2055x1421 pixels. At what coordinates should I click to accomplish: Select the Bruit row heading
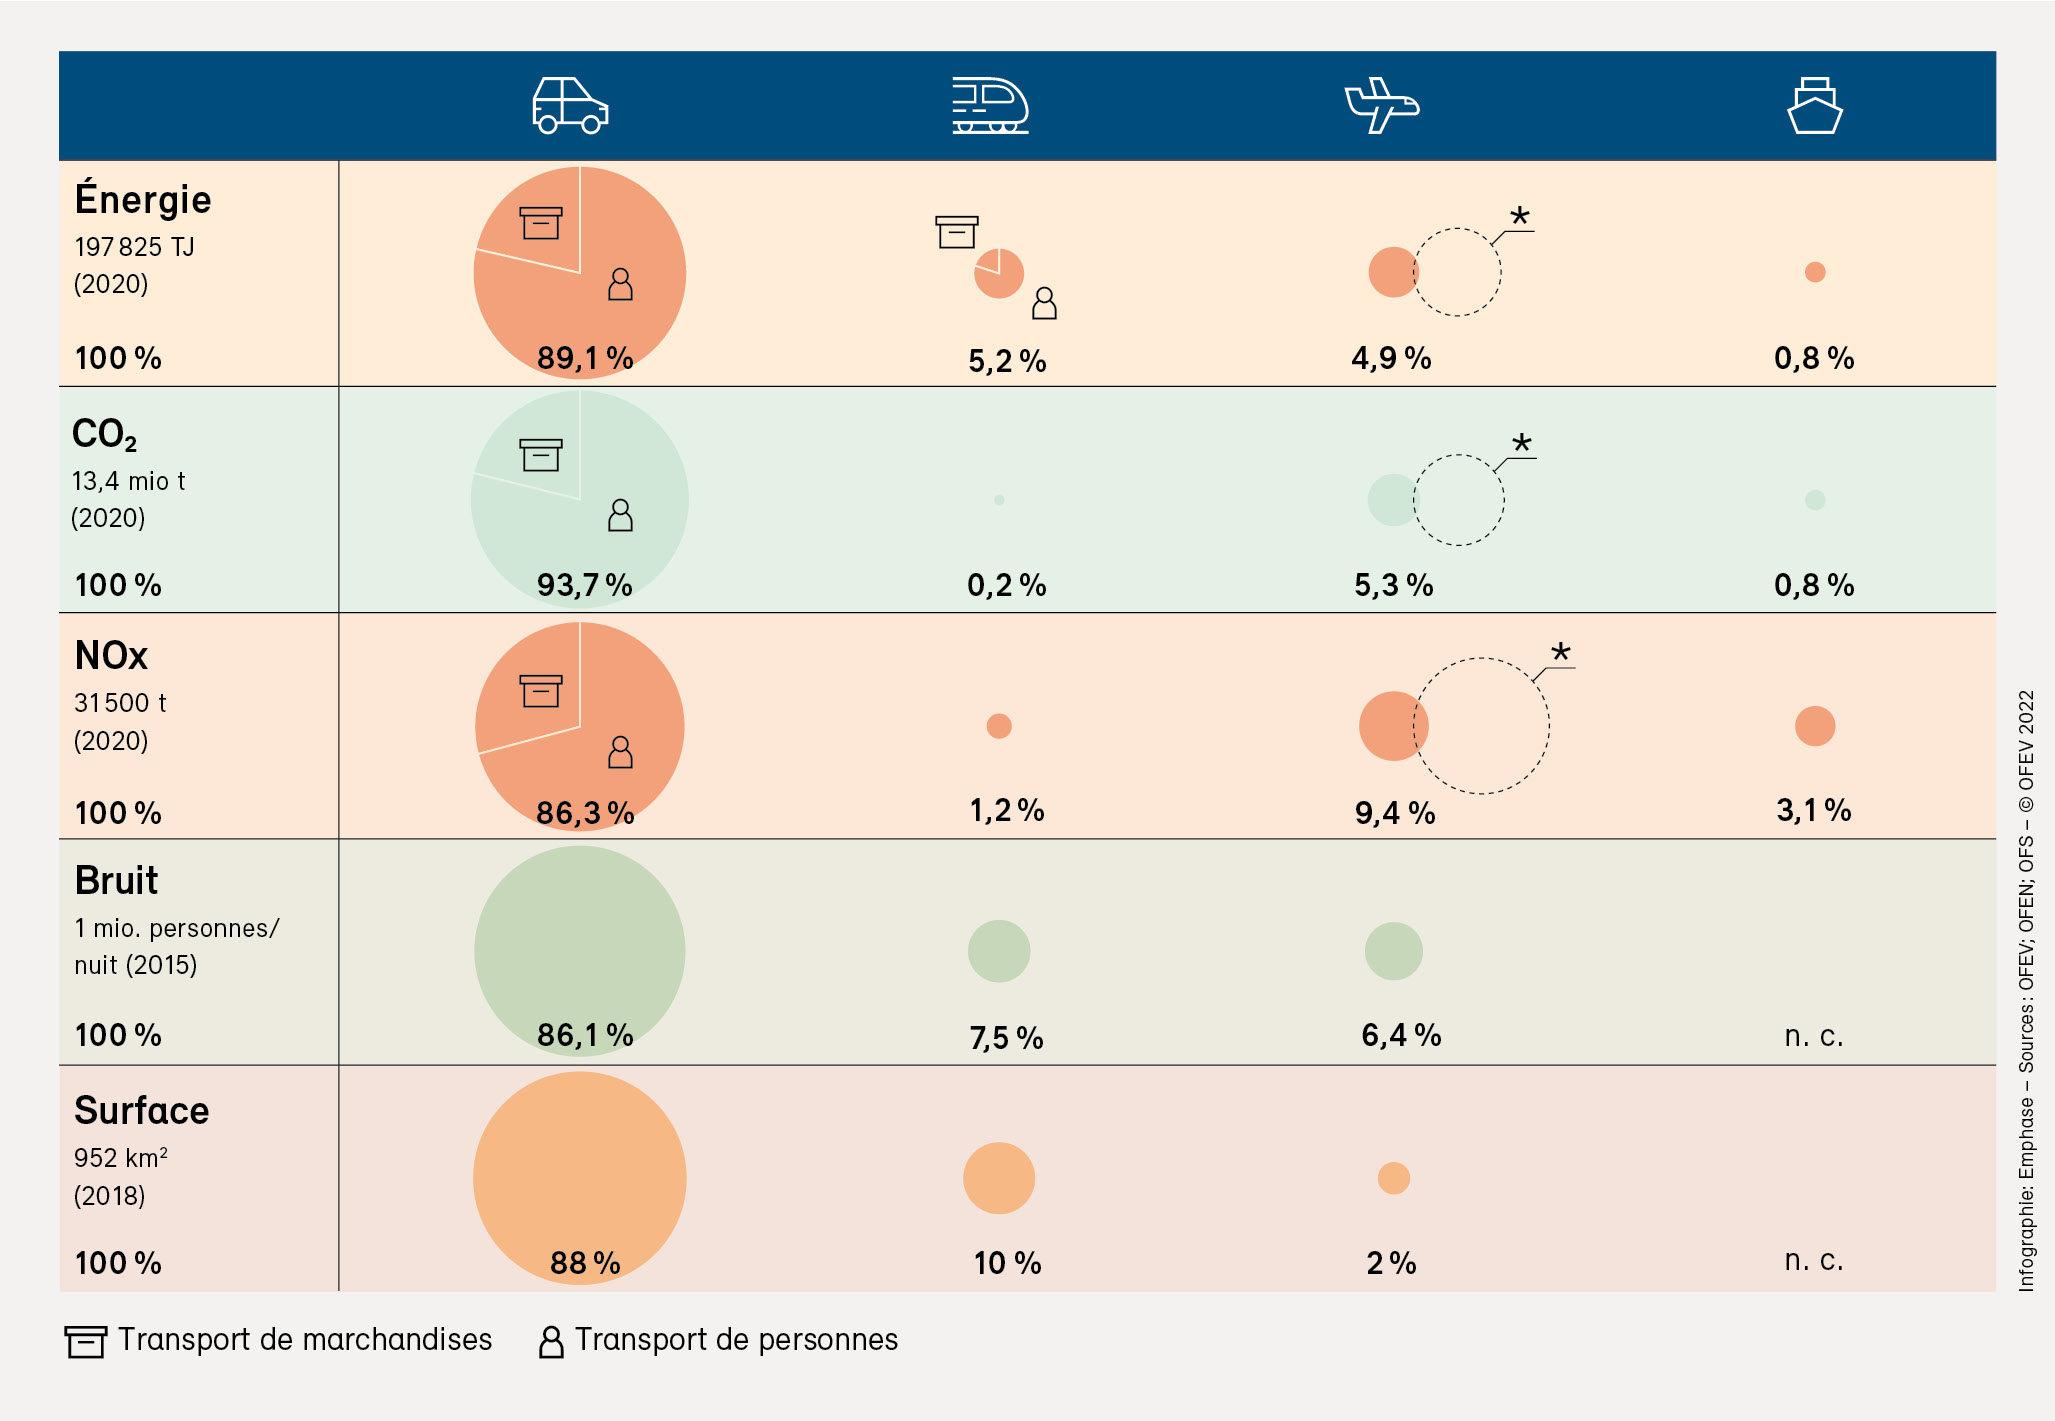point(116,881)
